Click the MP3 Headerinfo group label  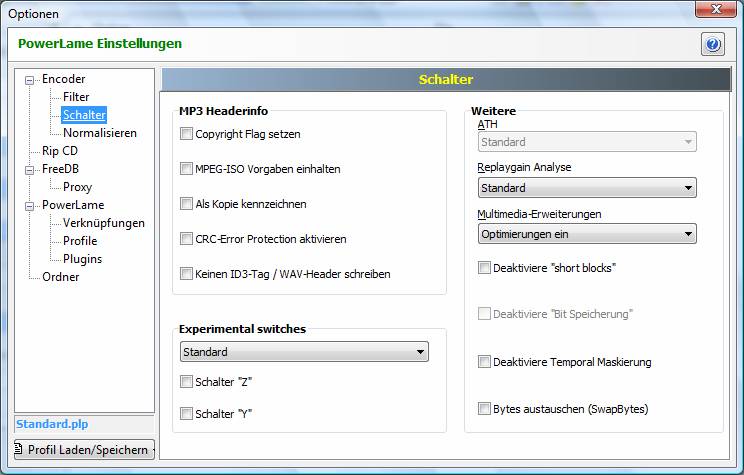[223, 111]
